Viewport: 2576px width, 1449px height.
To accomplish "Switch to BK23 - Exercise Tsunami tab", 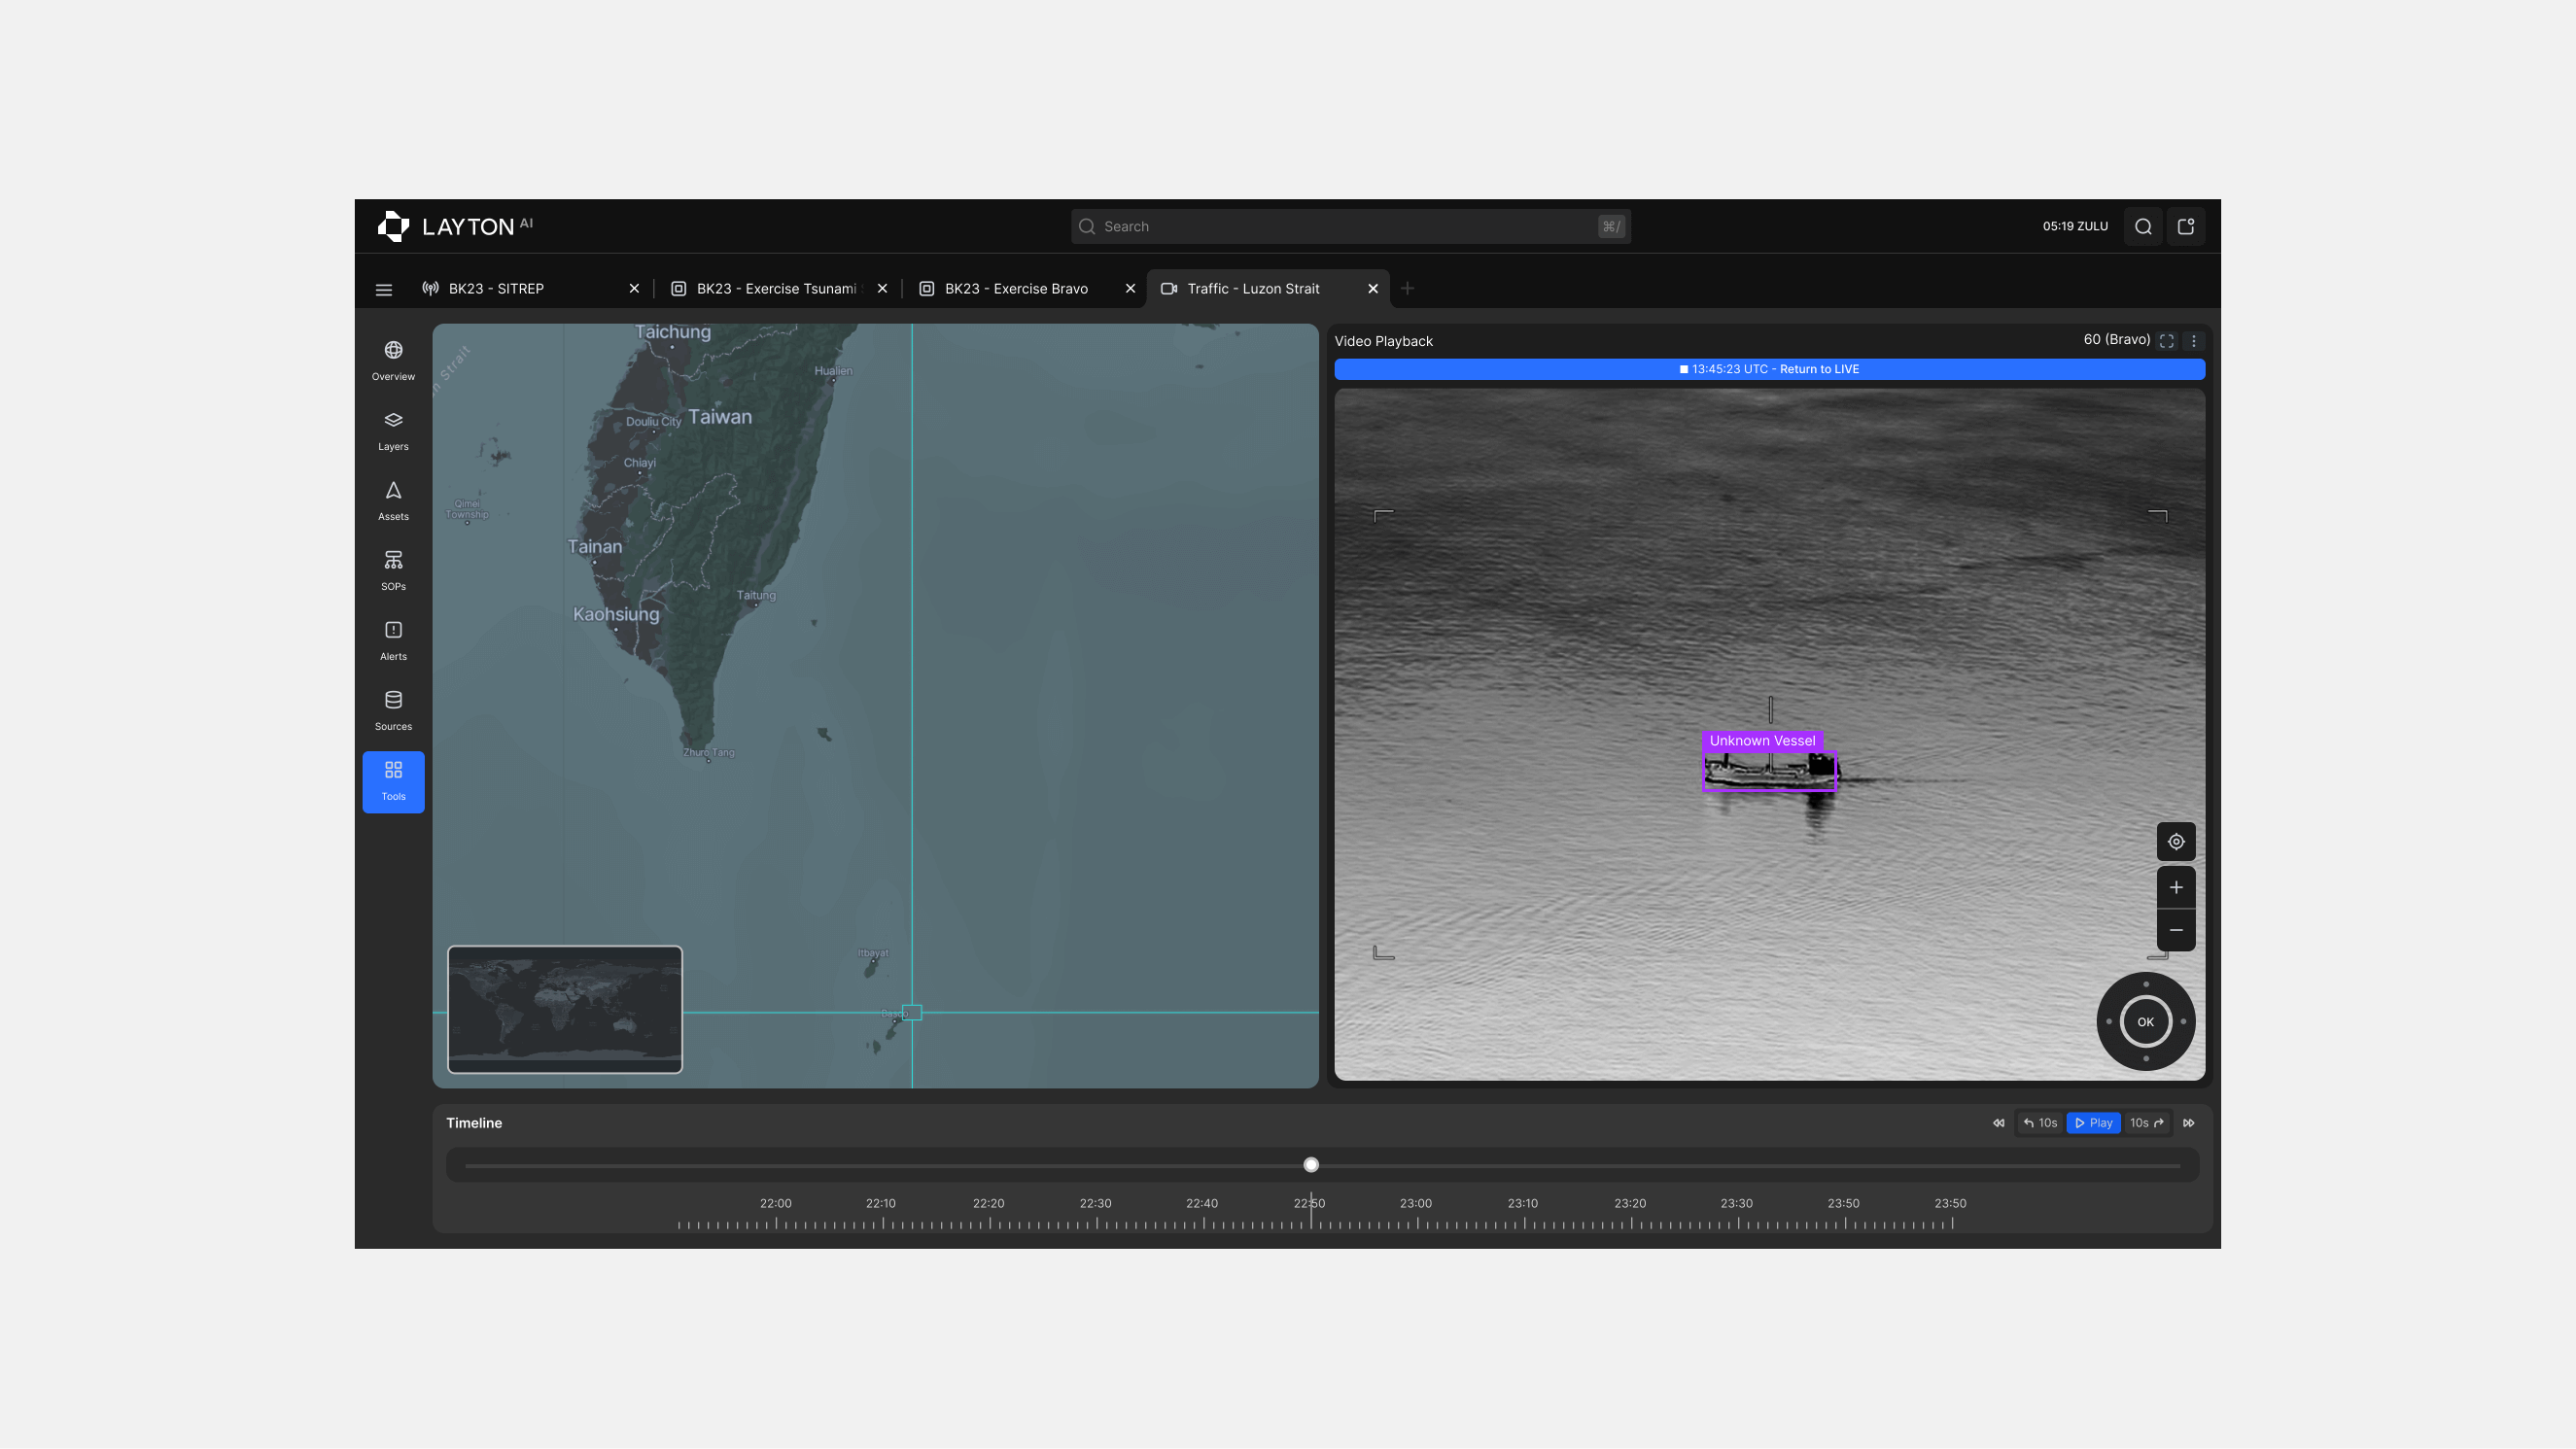I will pyautogui.click(x=776, y=289).
